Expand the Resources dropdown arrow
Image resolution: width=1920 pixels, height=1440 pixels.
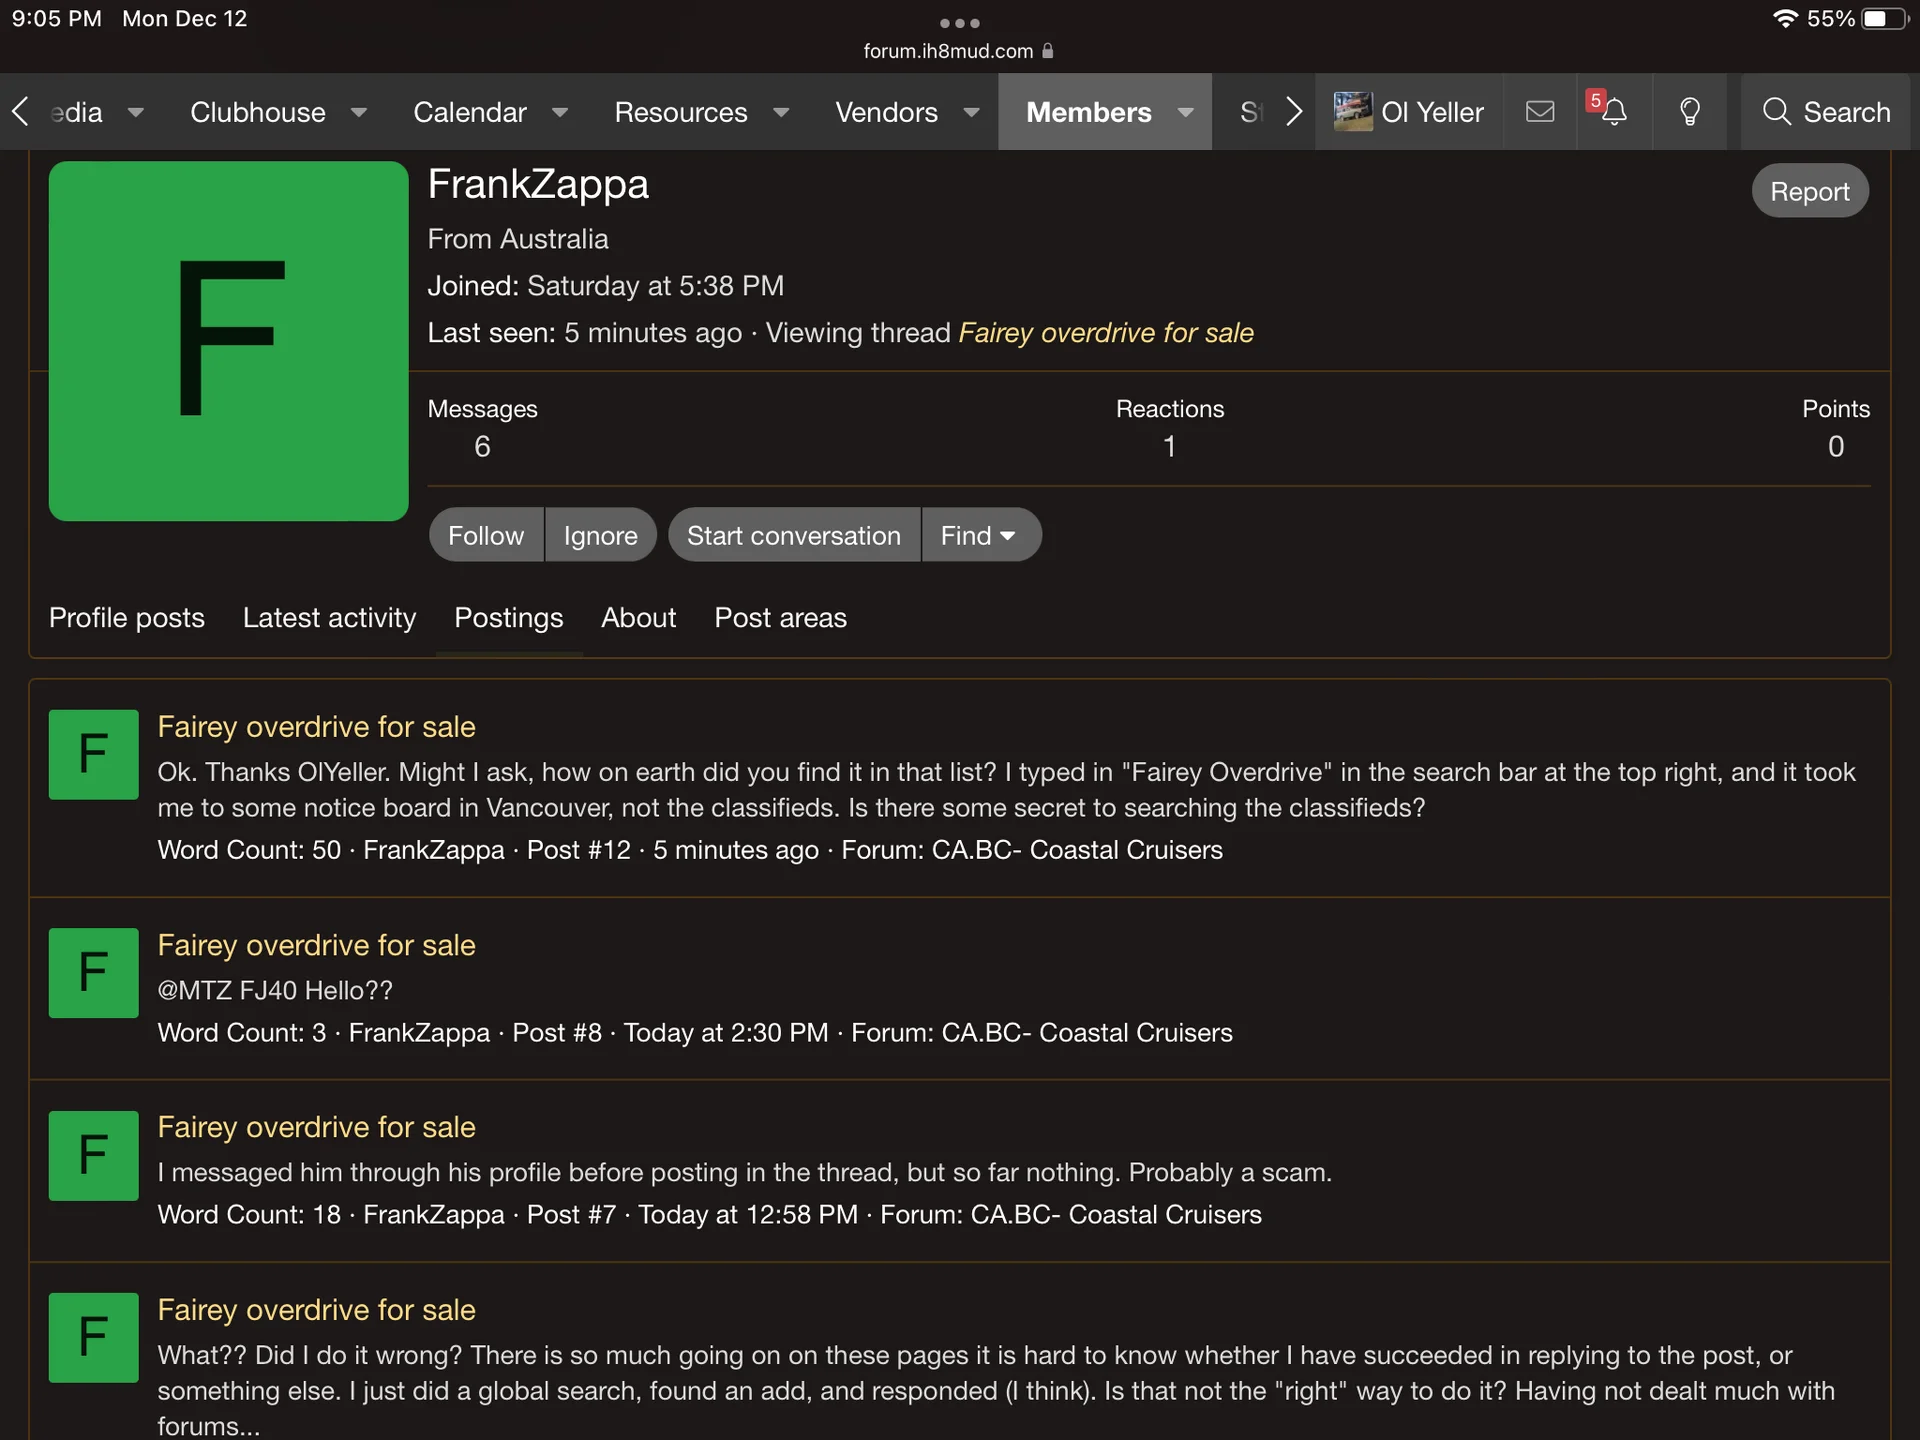[x=781, y=112]
